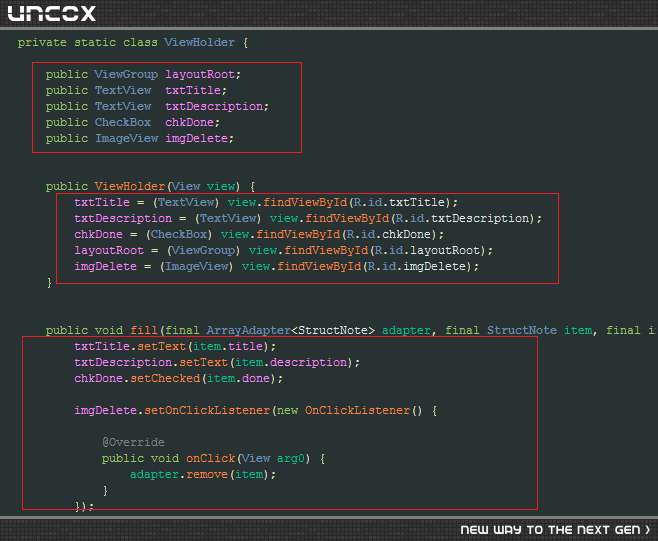658x541 pixels.
Task: Click 'NEW WAY TO THE NEXT GEN' footer text
Action: click(555, 530)
